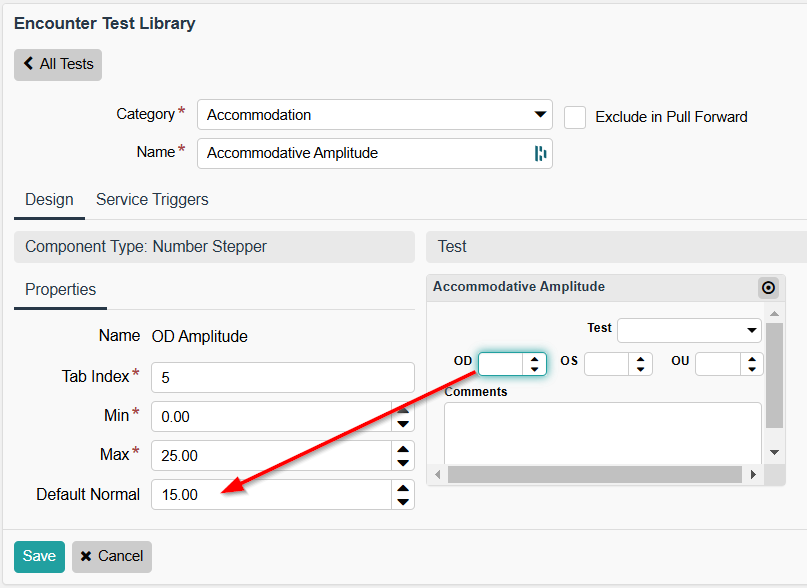The image size is (807, 588).
Task: Click the icon inside the Name field
Action: coord(540,153)
